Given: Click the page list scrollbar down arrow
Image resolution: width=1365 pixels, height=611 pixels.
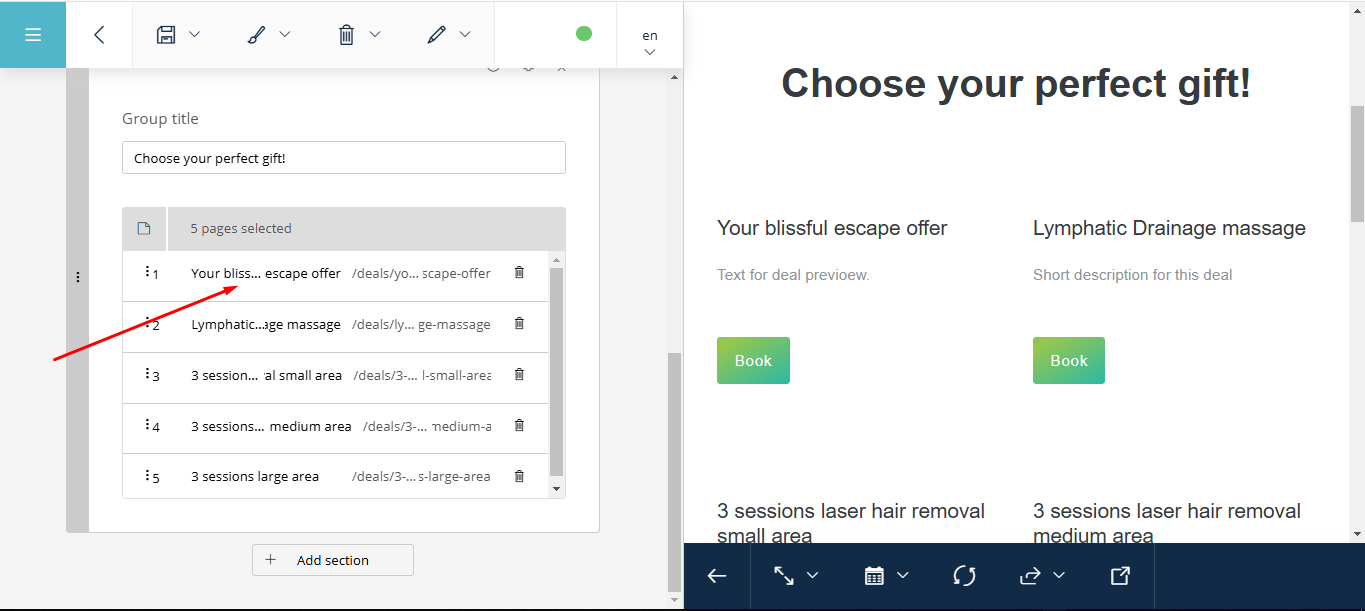Looking at the screenshot, I should pyautogui.click(x=557, y=489).
